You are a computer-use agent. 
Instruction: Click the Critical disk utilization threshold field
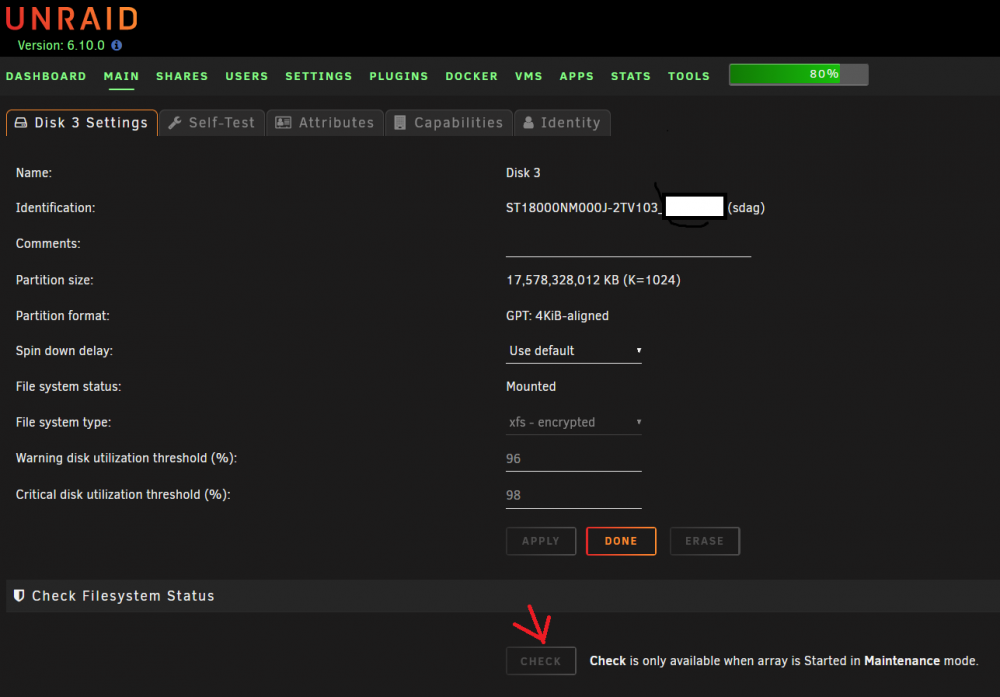[x=573, y=495]
